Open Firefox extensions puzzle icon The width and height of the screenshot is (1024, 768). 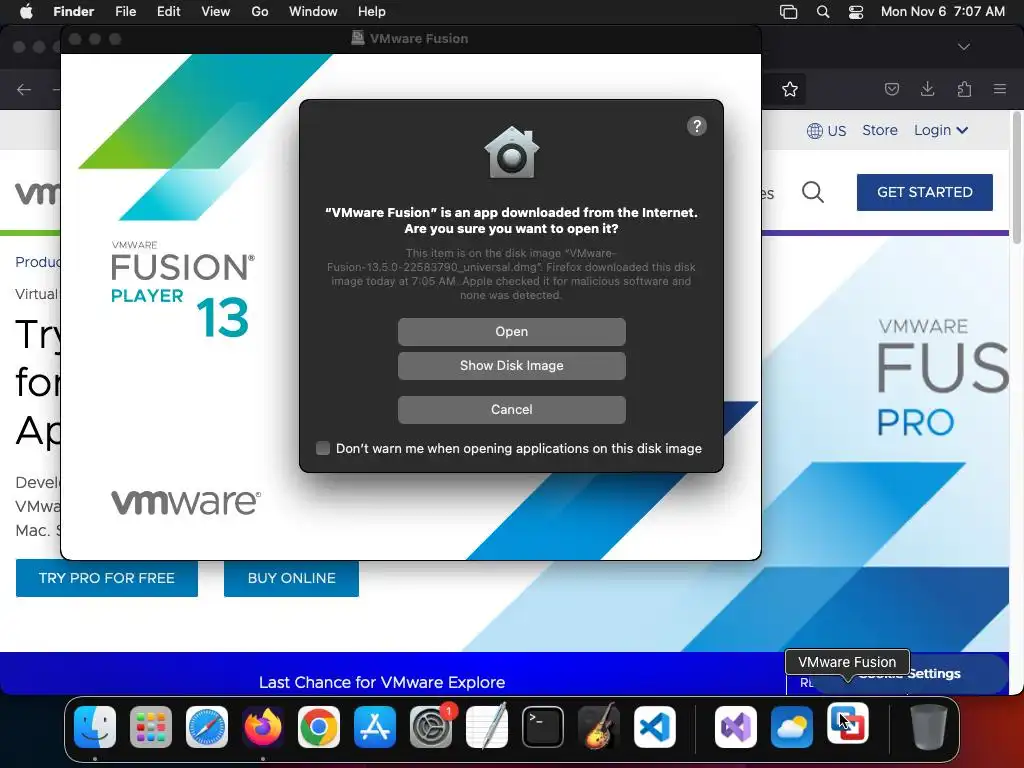click(x=964, y=89)
